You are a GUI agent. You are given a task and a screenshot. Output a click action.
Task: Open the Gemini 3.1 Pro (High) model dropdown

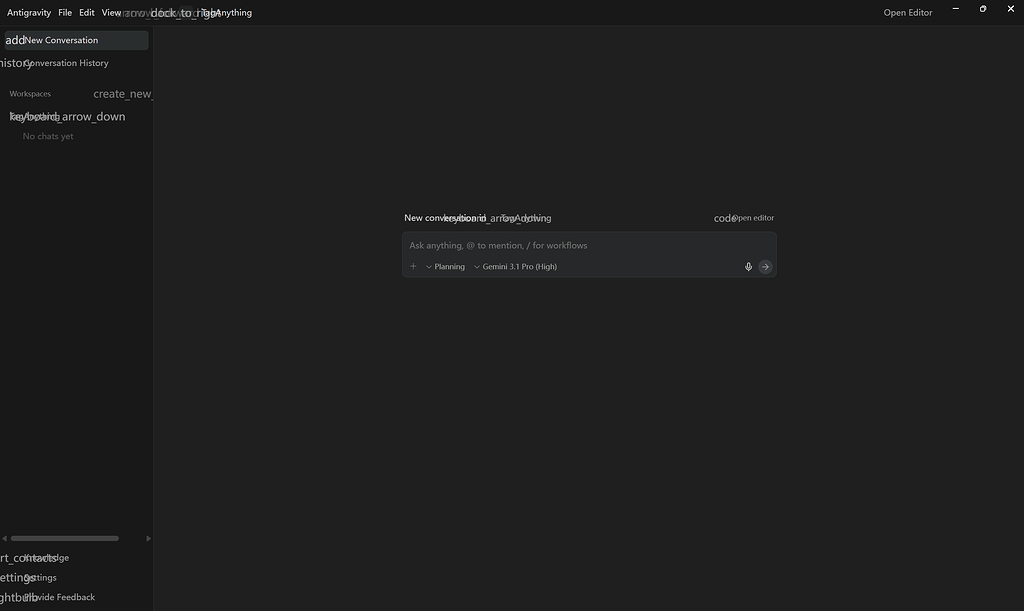coord(515,266)
